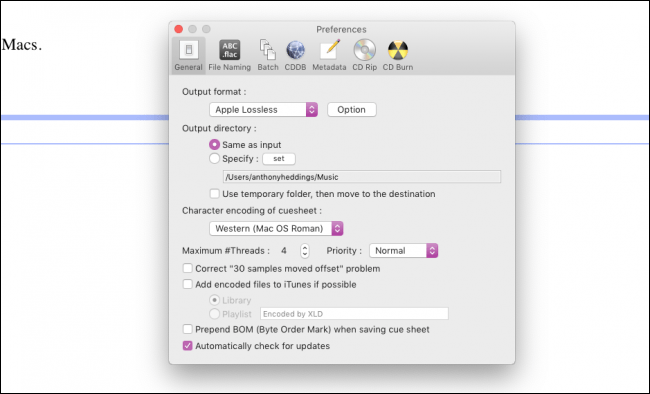
Task: Select the Specify output directory radio button
Action: pyautogui.click(x=214, y=158)
